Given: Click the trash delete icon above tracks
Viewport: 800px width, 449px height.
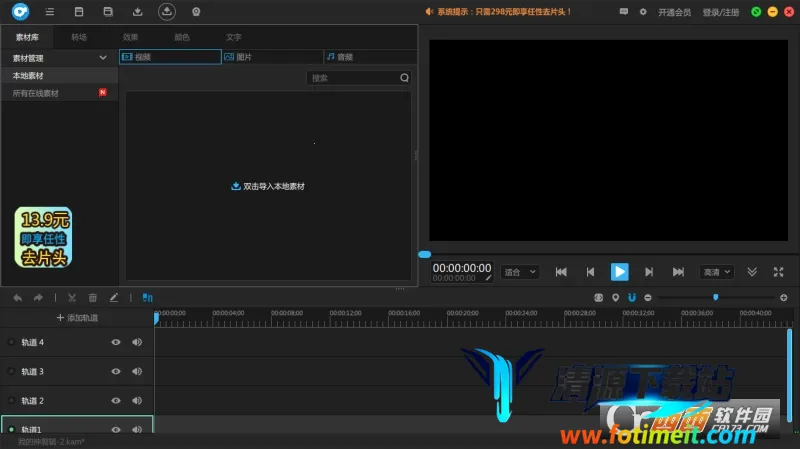Looking at the screenshot, I should (93, 297).
